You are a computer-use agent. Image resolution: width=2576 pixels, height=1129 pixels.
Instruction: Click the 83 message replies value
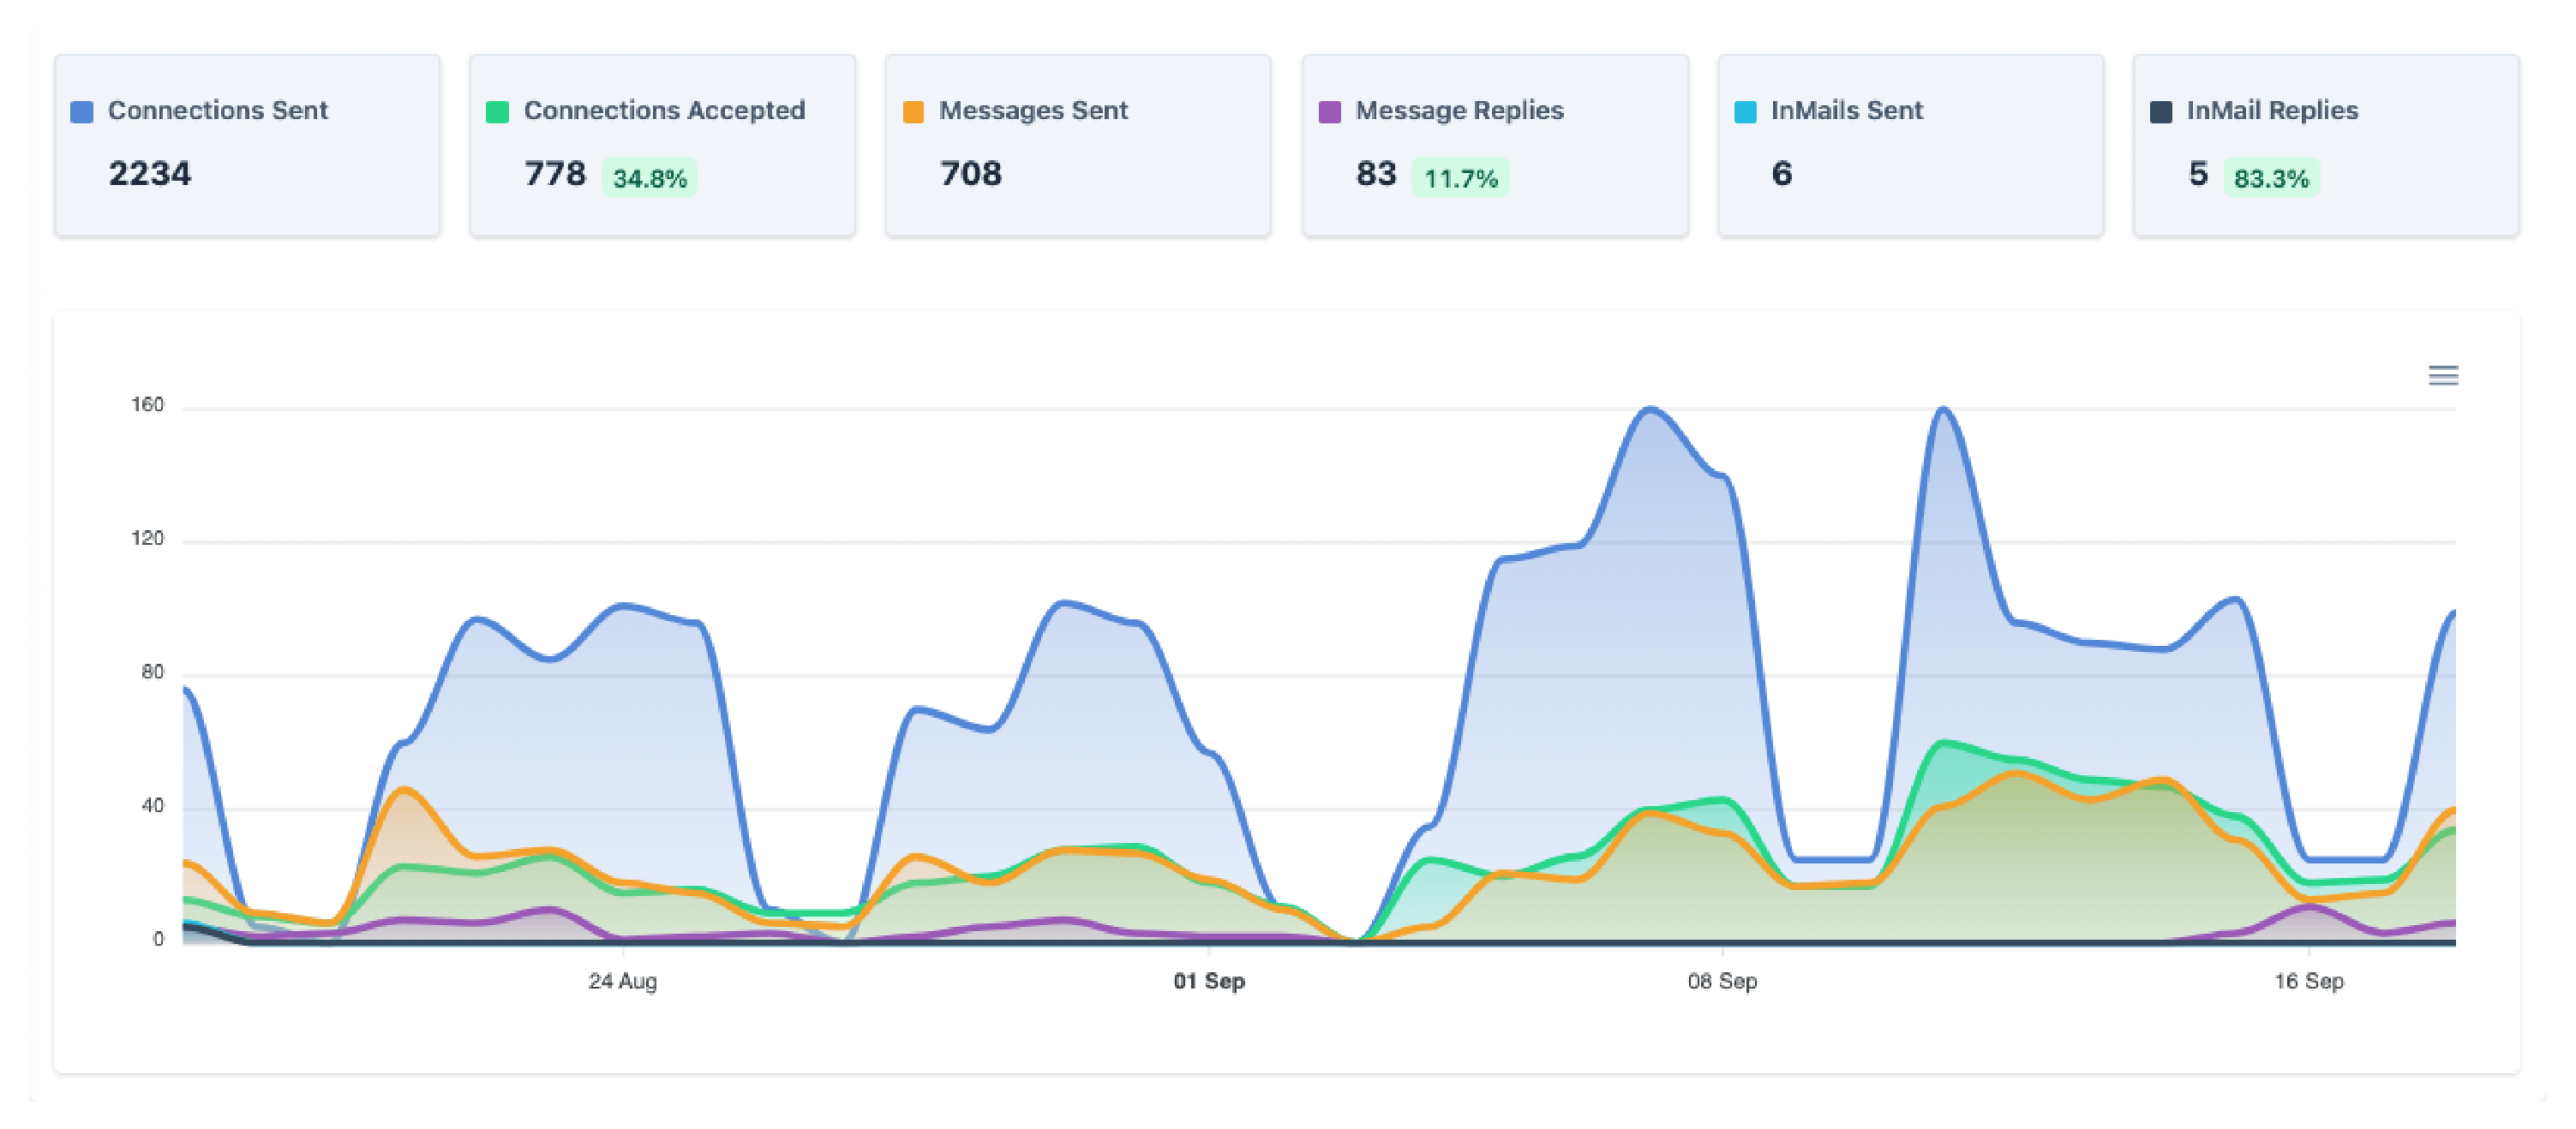pyautogui.click(x=1376, y=174)
